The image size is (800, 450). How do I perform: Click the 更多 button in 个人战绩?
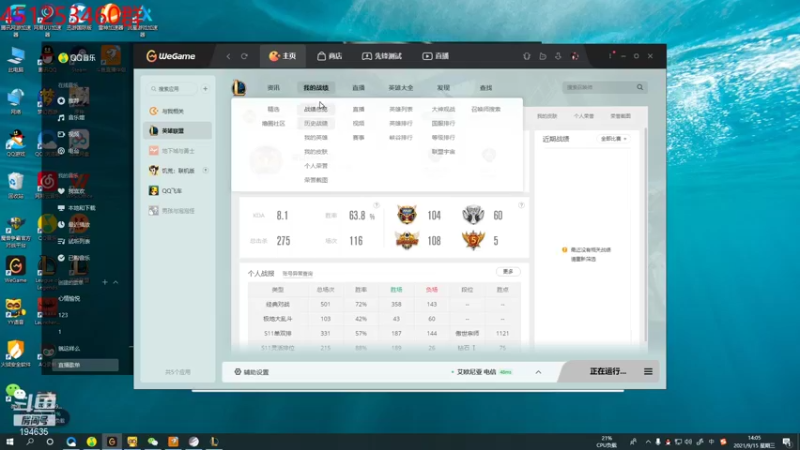[x=508, y=271]
